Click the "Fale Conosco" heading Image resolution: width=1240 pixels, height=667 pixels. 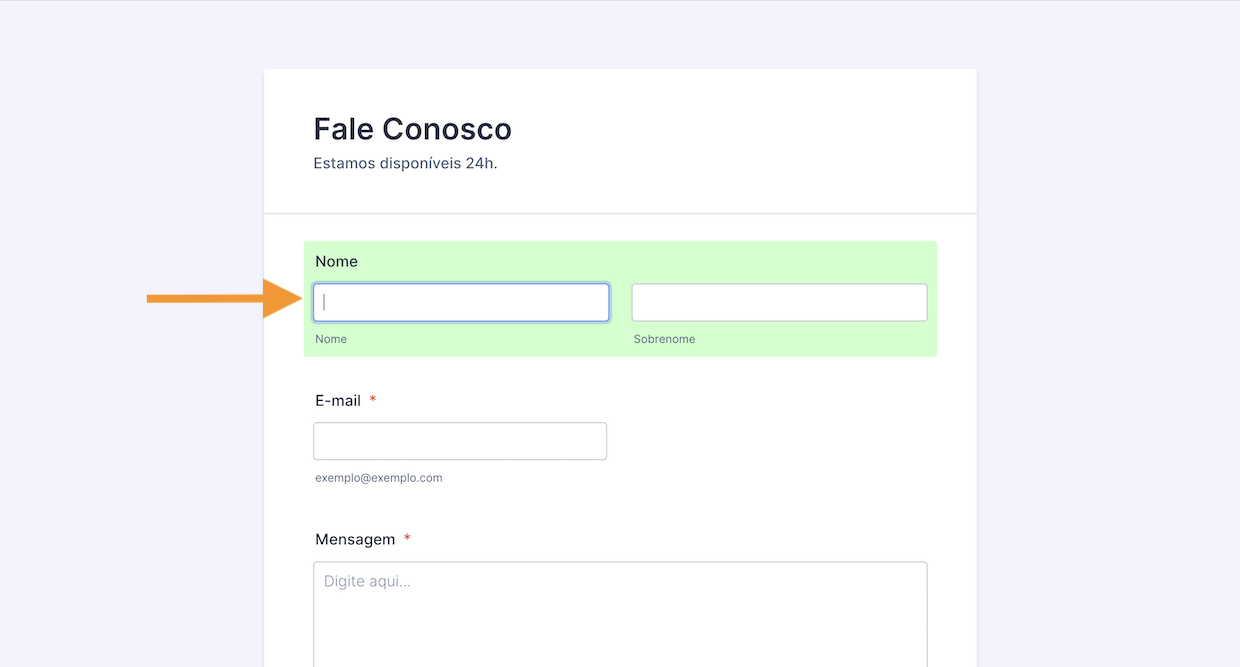(412, 129)
